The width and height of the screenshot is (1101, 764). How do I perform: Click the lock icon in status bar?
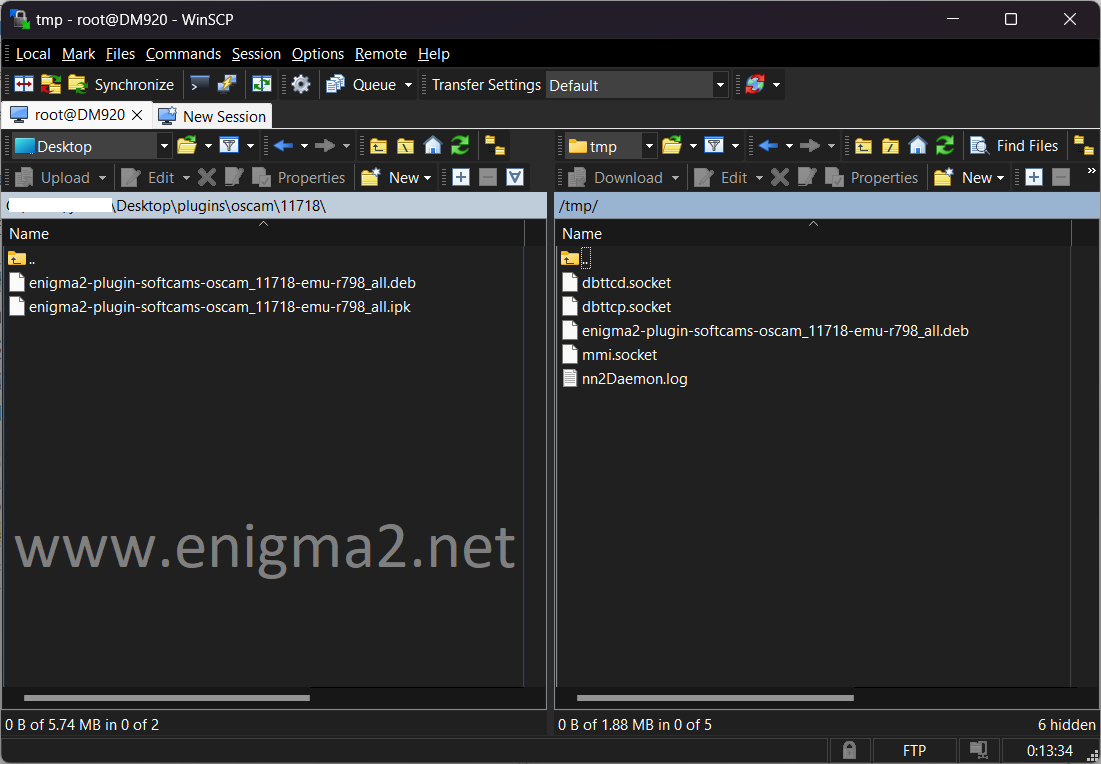[849, 751]
